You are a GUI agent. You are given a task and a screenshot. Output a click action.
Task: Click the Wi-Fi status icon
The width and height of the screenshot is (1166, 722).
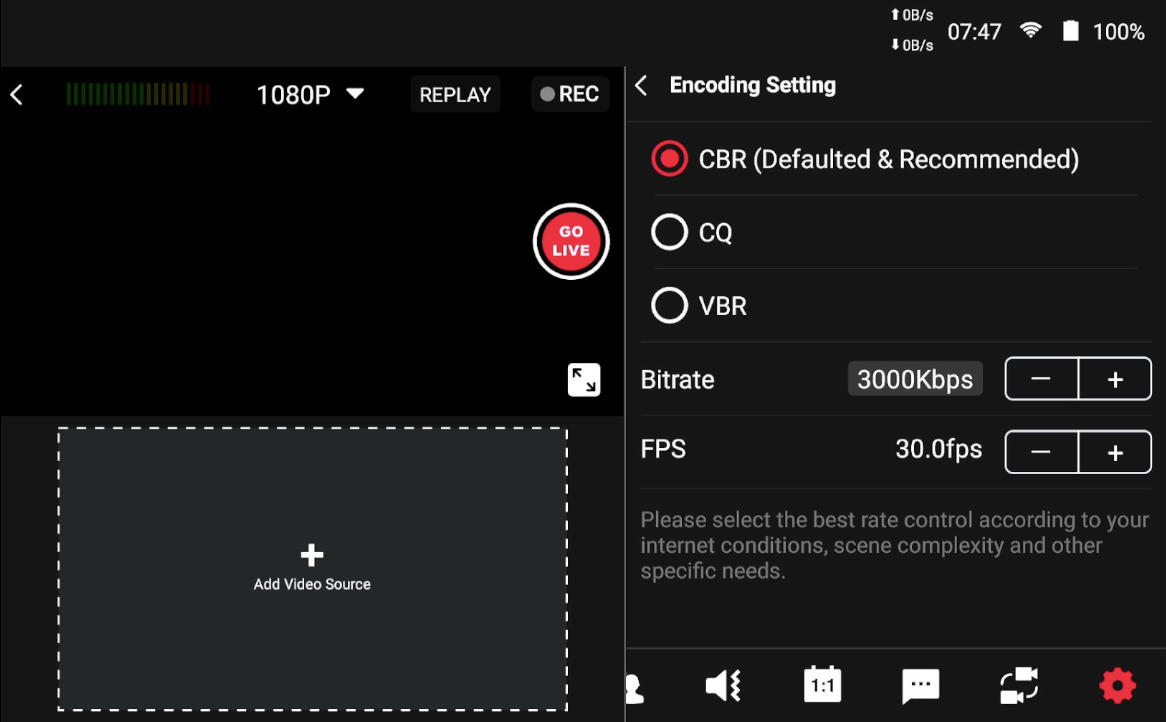(x=1032, y=31)
